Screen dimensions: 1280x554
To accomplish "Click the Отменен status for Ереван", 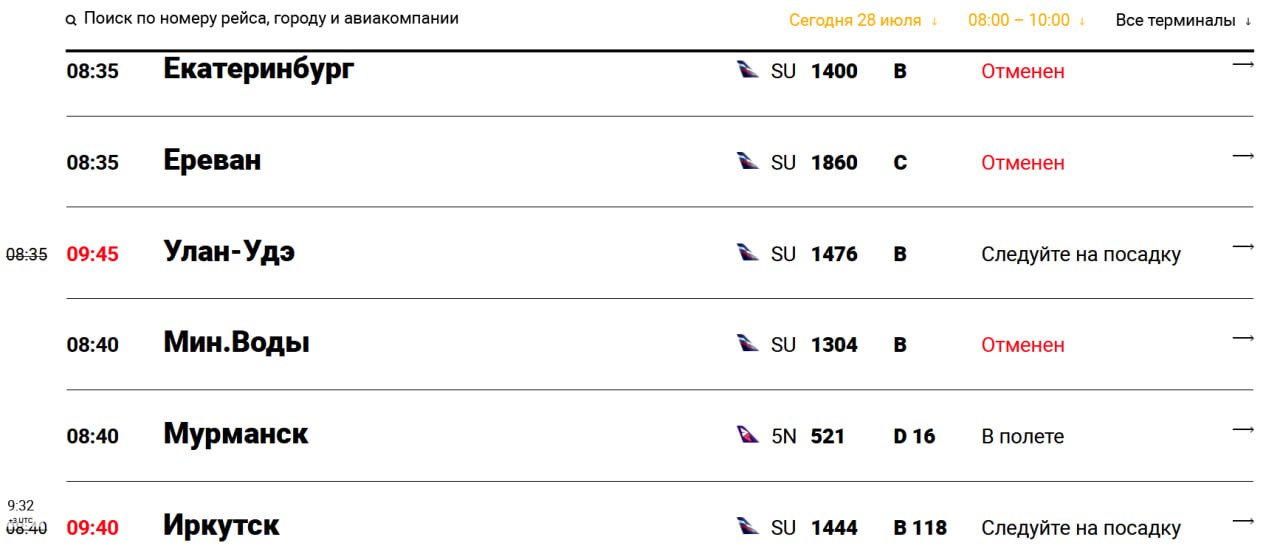I will pyautogui.click(x=1022, y=162).
